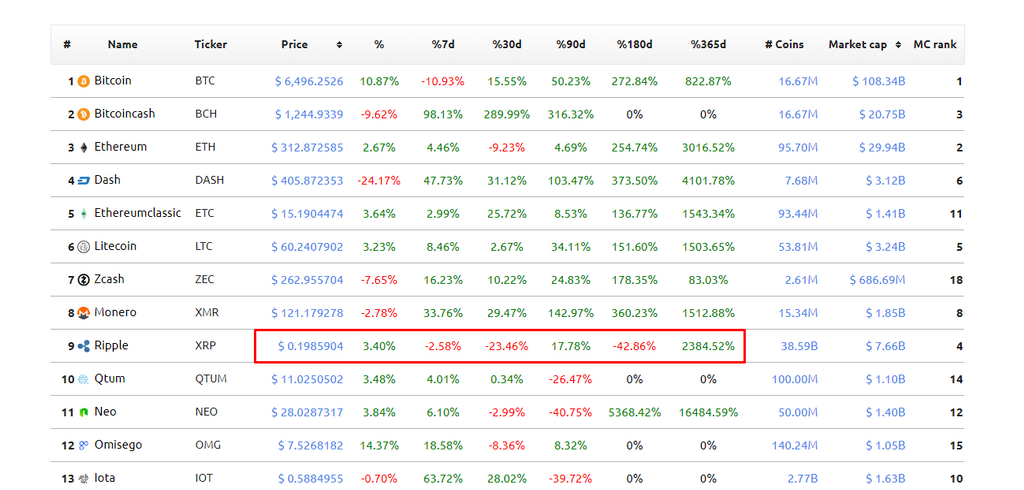Image resolution: width=1024 pixels, height=490 pixels.
Task: Click Bitcoin price $ 6,496.2526
Action: (309, 82)
